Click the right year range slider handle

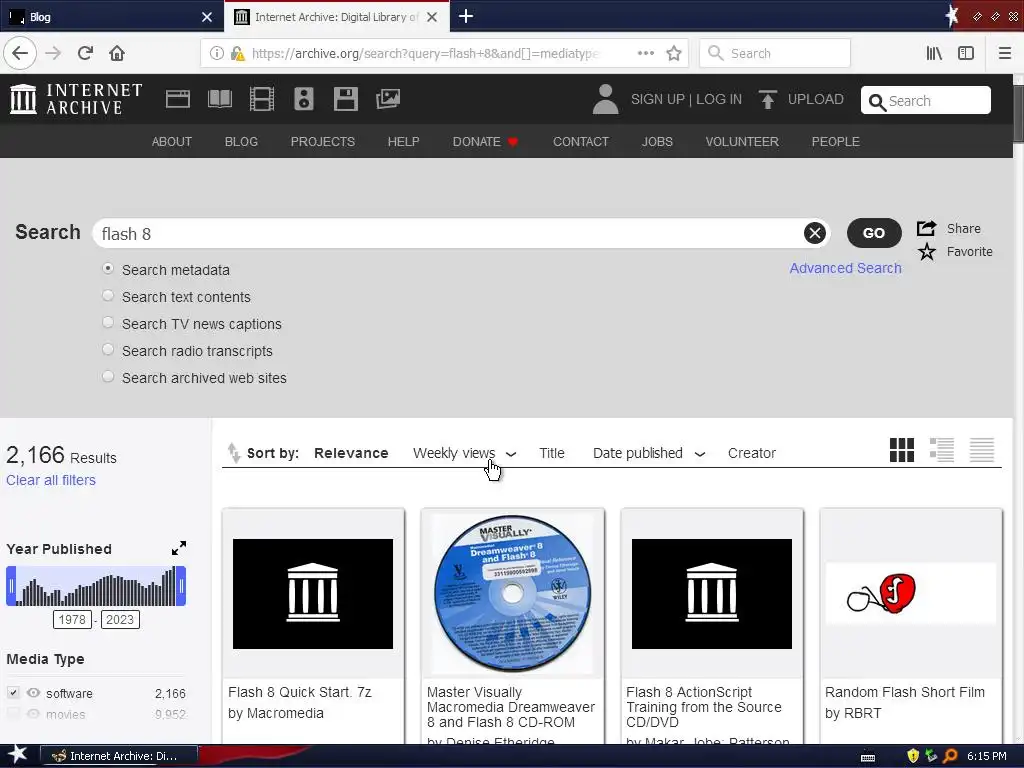click(x=182, y=586)
